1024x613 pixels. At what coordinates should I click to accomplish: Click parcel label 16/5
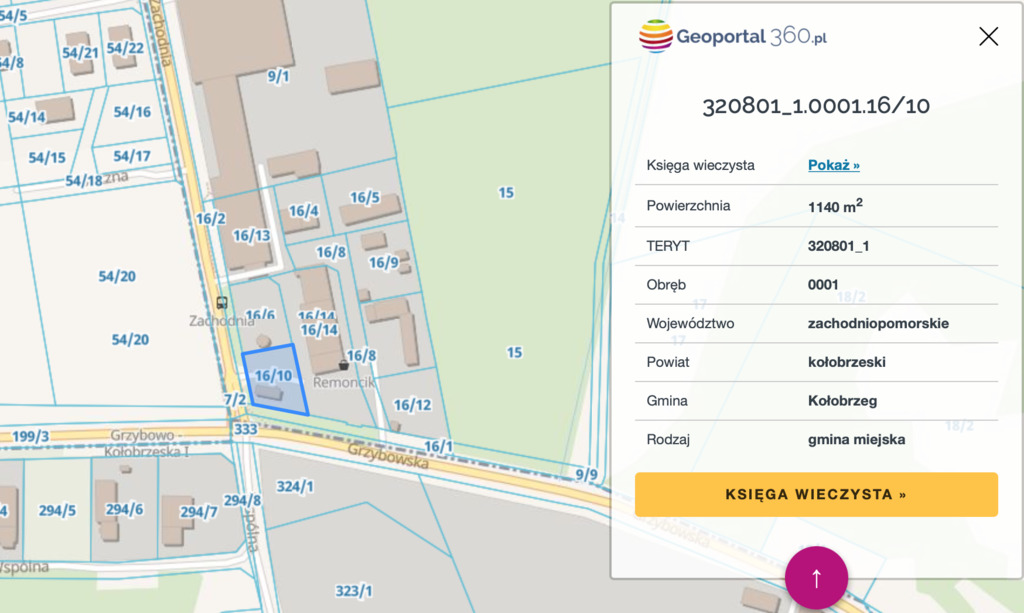[x=364, y=198]
